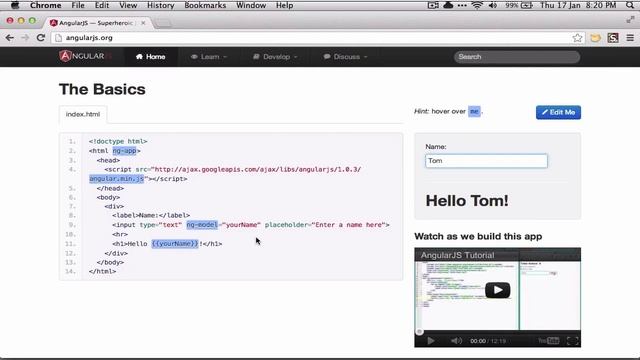640x360 pixels.
Task: Open the Edit menu
Action: pos(102,5)
